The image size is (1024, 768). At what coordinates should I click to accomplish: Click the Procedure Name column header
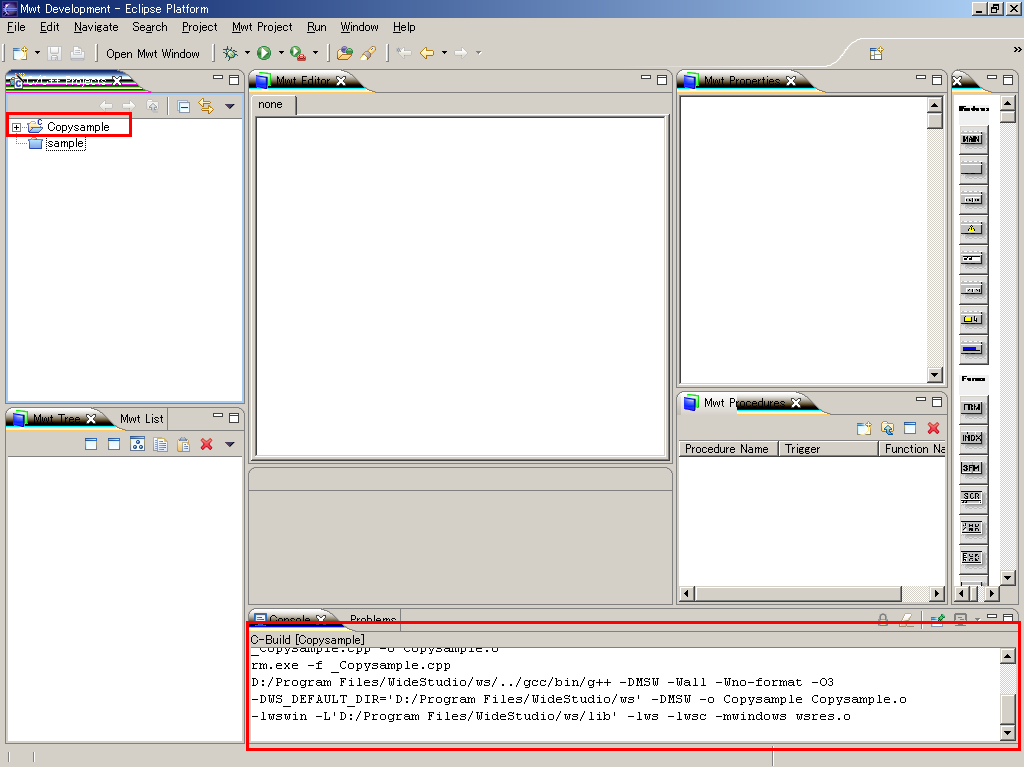coord(727,449)
